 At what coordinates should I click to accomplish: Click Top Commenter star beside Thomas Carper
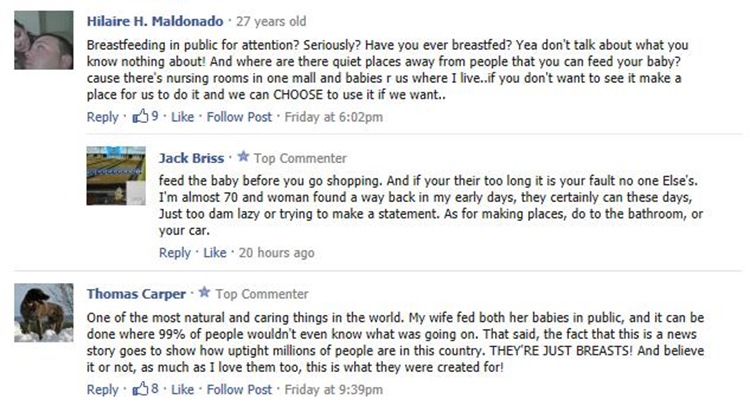pyautogui.click(x=205, y=294)
